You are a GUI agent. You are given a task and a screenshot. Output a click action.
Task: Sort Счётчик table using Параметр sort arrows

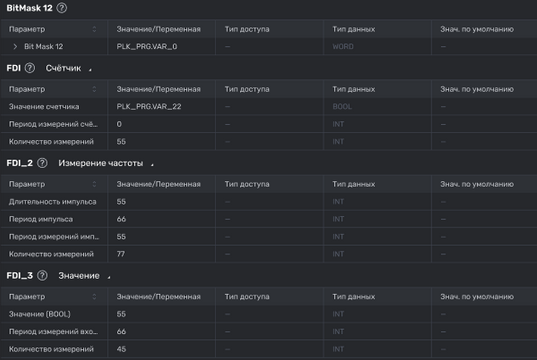(x=94, y=89)
